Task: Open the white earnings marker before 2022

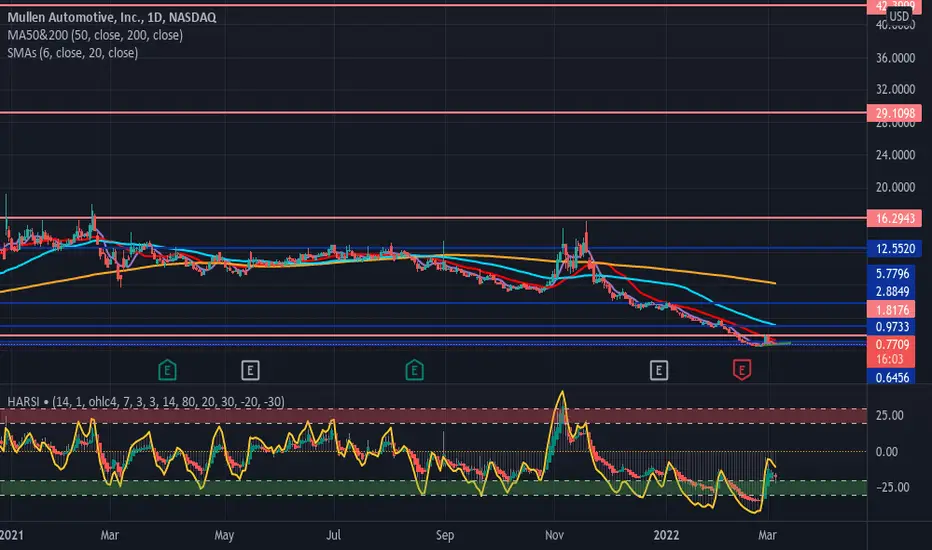Action: click(x=659, y=370)
